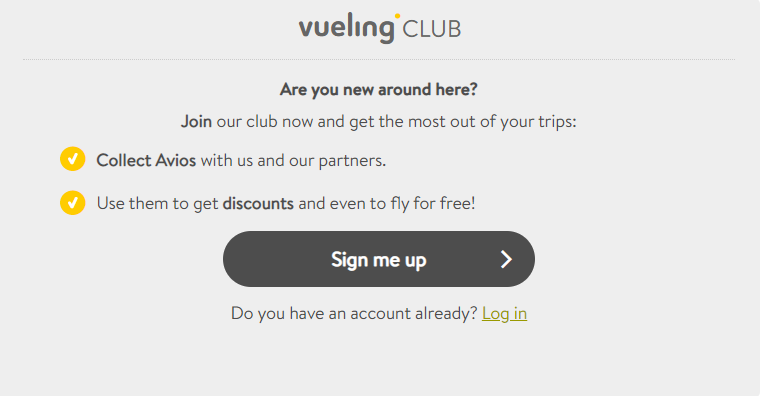765x396 pixels.
Task: Click the left rounded edge of Sign me up button
Action: coord(239,259)
